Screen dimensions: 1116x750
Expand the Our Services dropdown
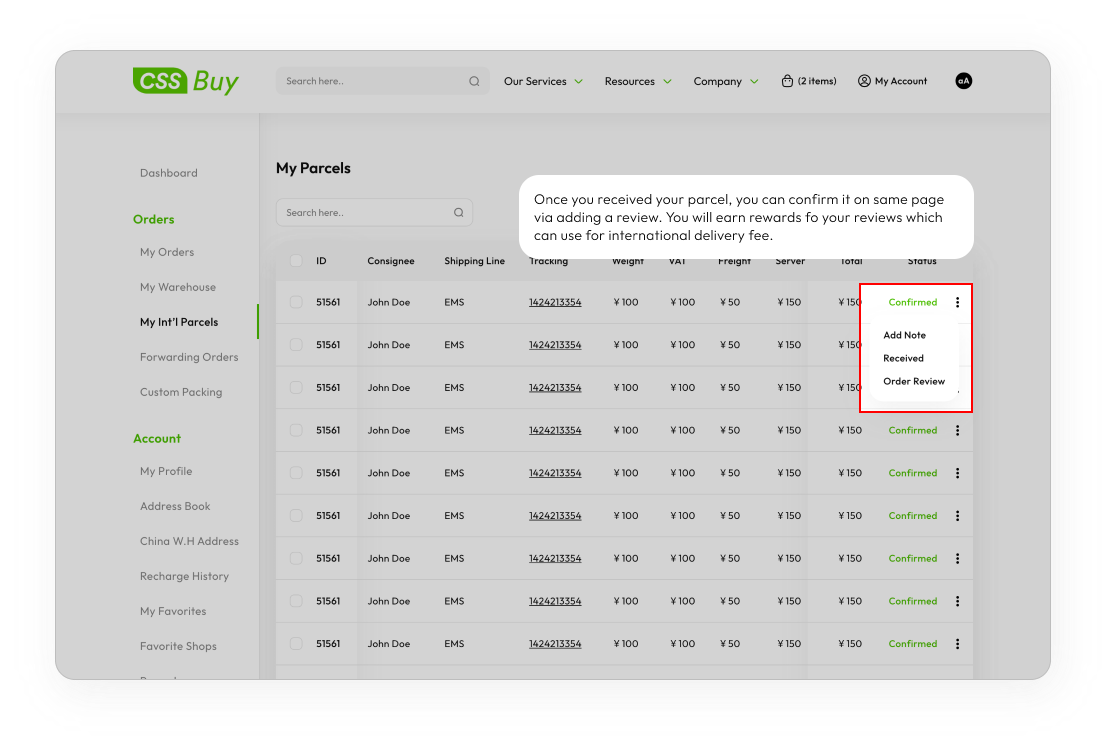(x=543, y=82)
